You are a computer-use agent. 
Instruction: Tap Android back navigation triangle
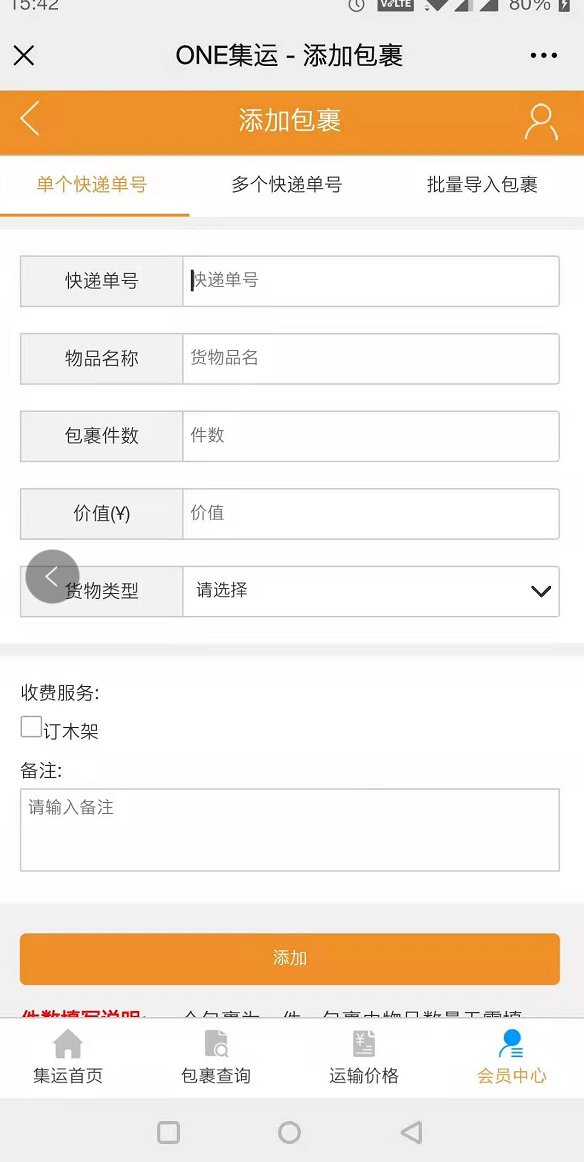coord(411,1132)
